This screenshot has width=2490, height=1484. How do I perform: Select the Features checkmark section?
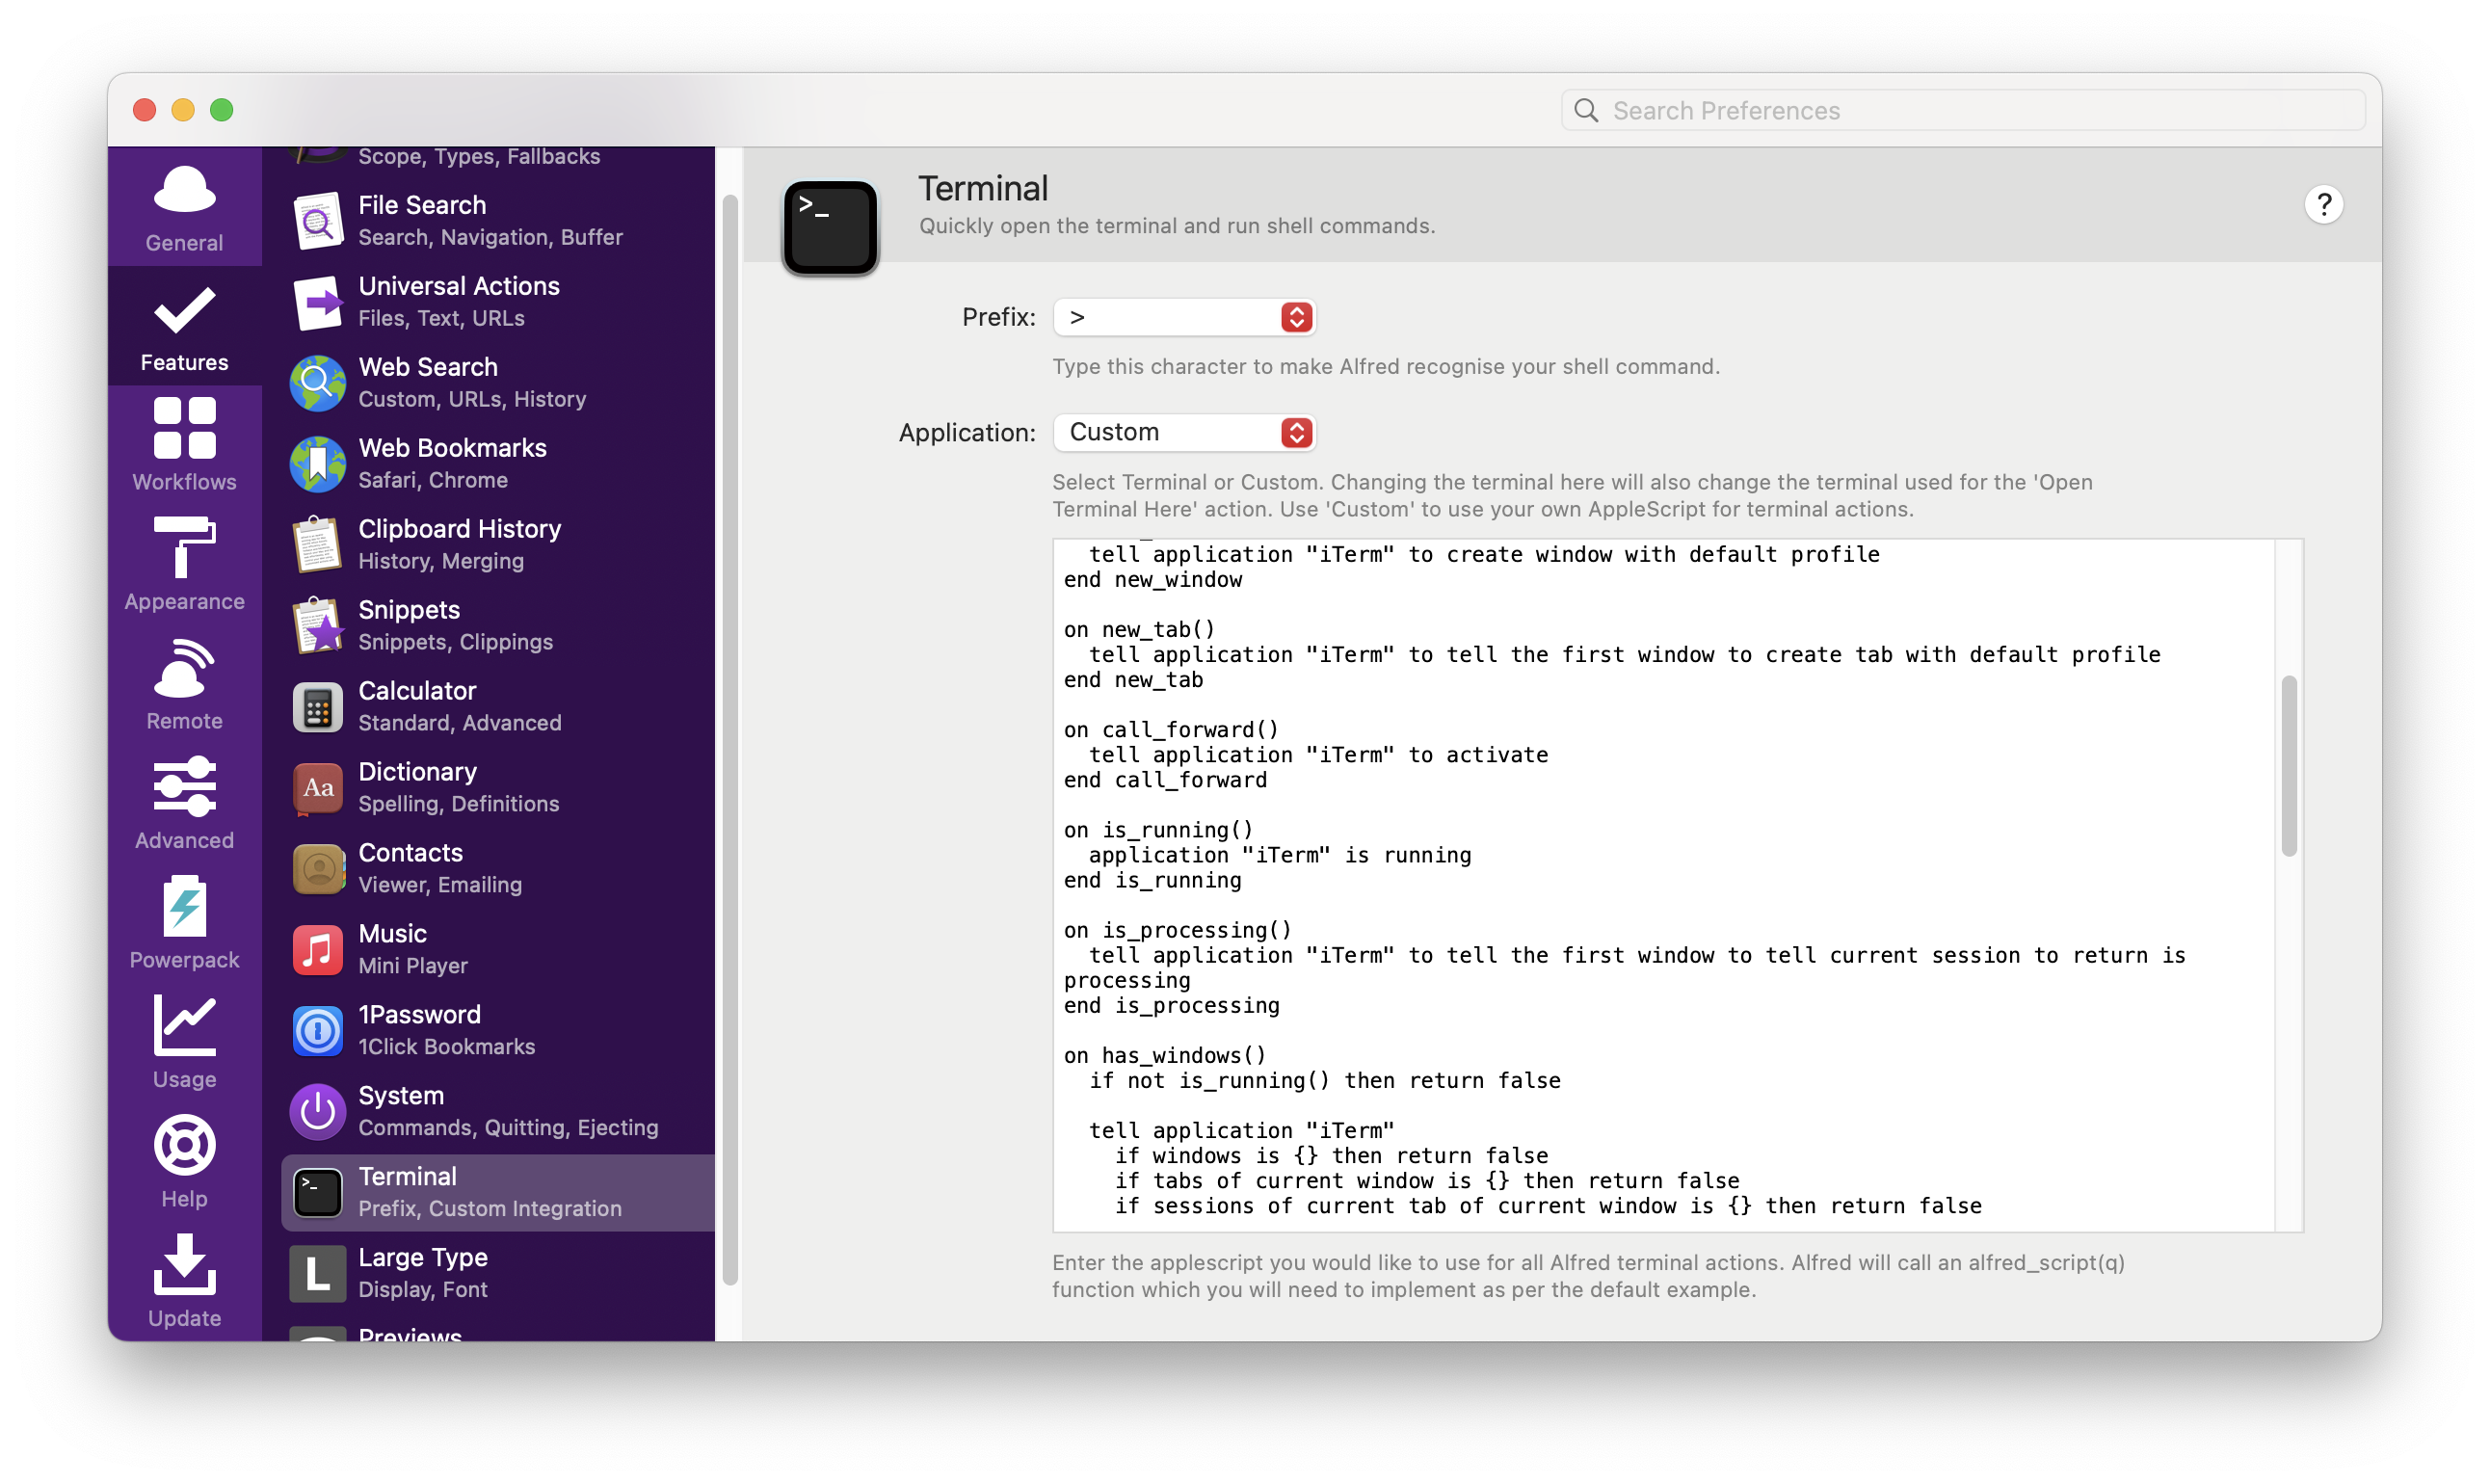(x=184, y=327)
